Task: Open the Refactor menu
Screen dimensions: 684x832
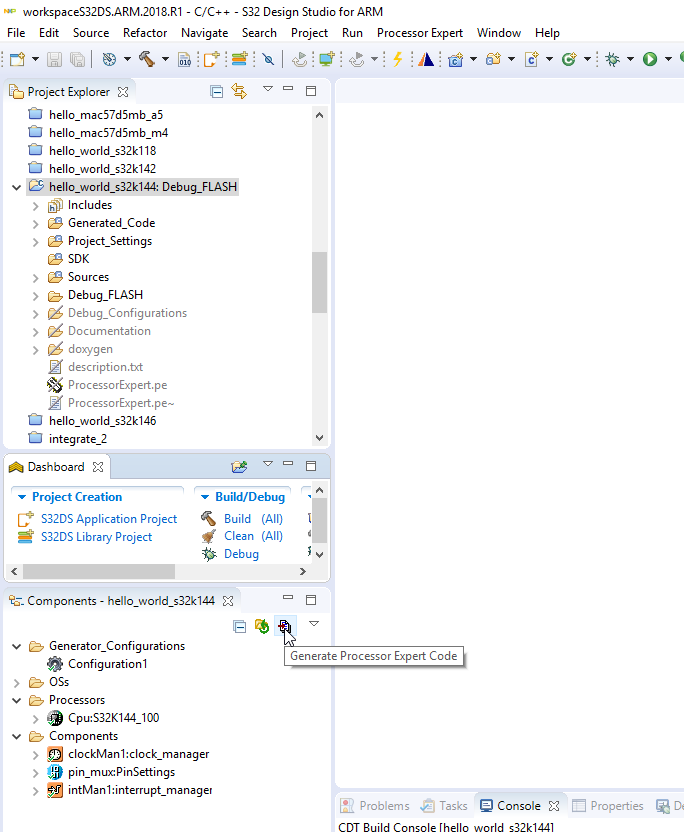Action: pyautogui.click(x=145, y=33)
